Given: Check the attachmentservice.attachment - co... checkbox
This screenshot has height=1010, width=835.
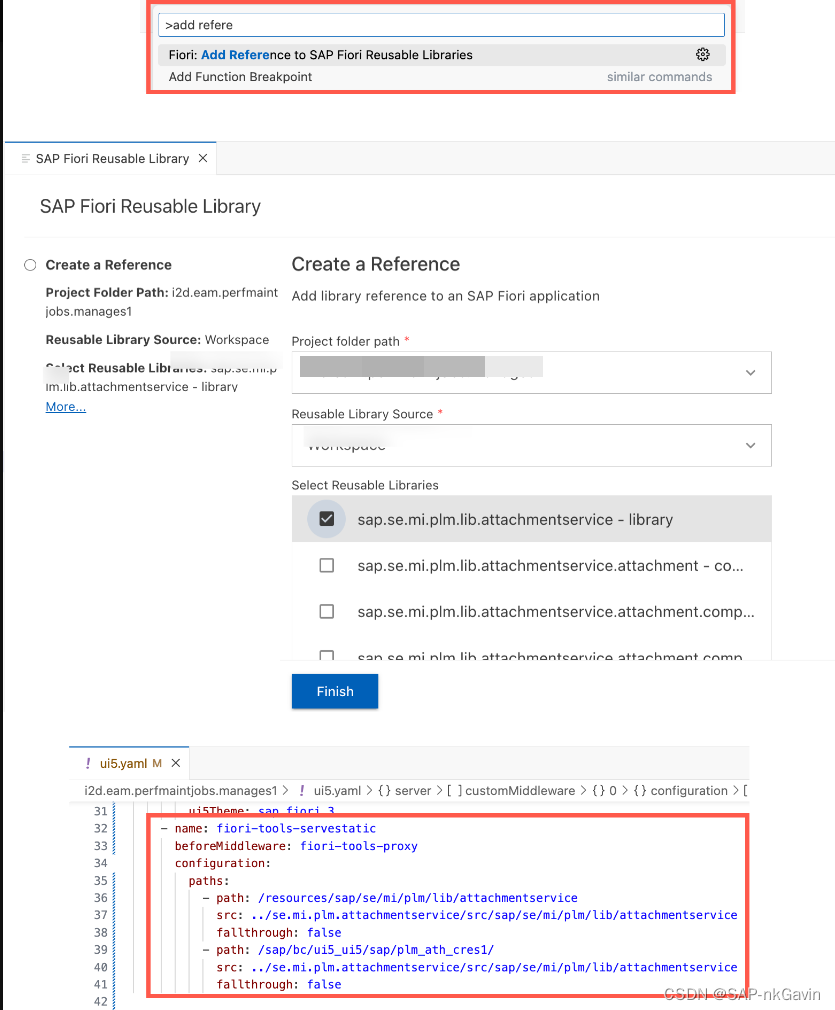Looking at the screenshot, I should click(x=326, y=565).
